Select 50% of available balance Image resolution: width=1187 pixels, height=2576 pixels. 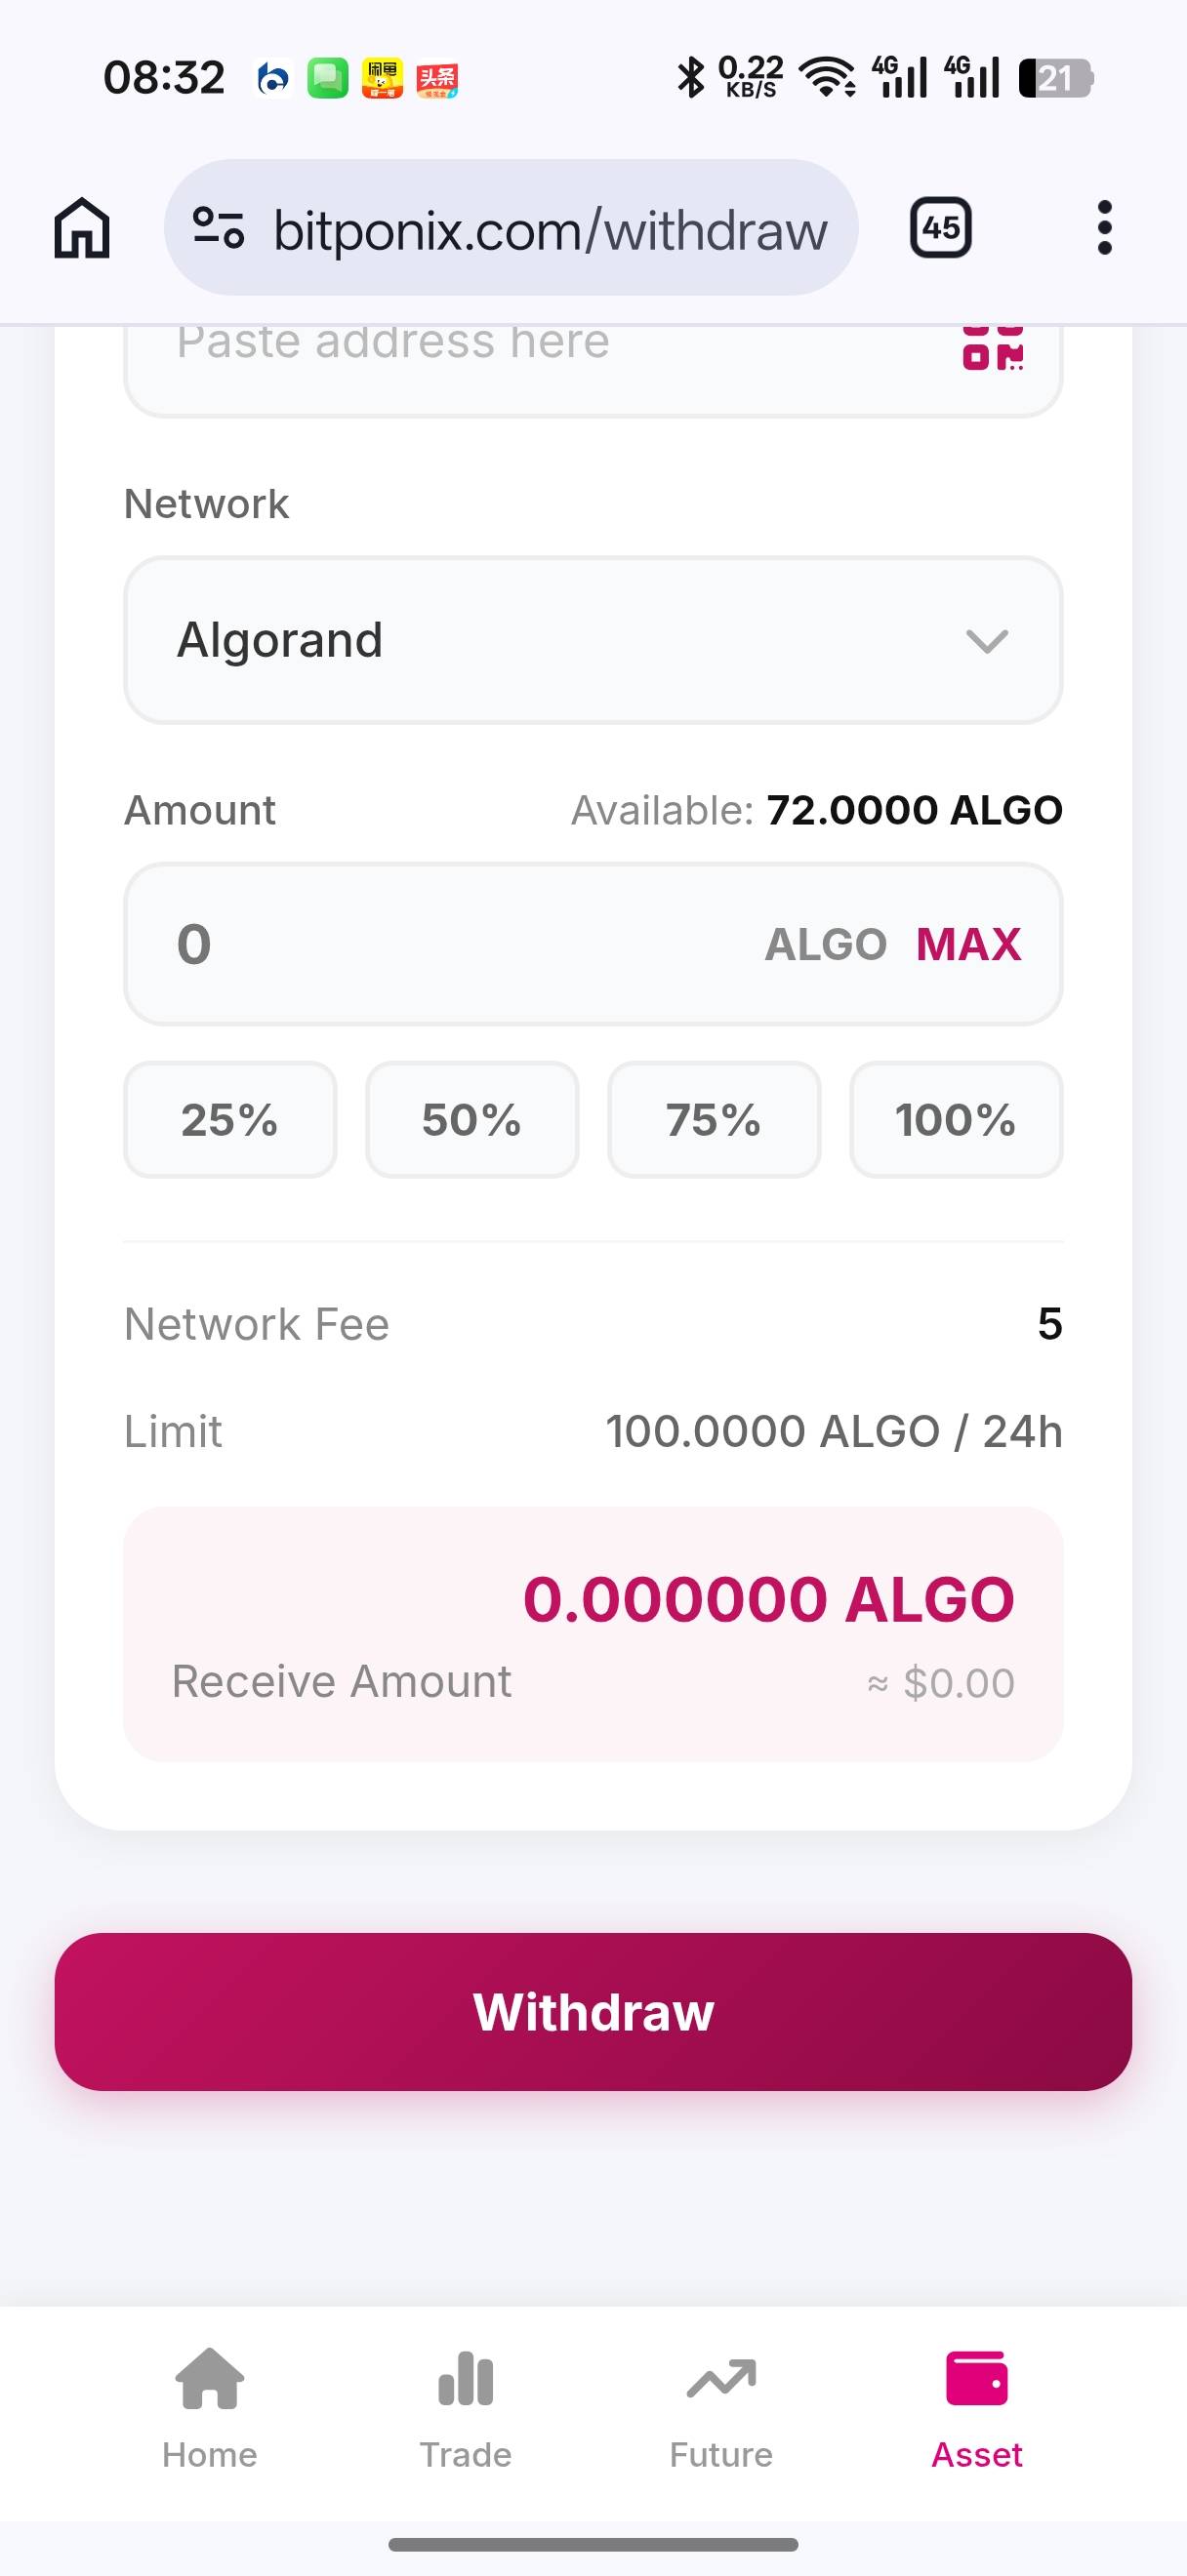pos(472,1119)
